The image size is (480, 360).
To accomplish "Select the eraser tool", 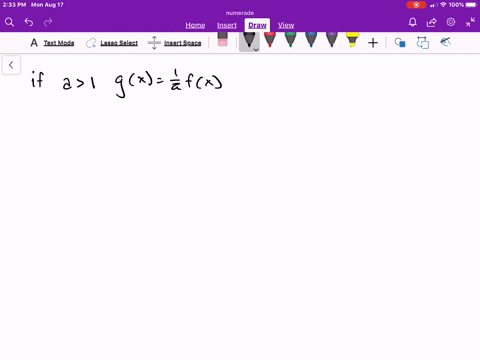I will coord(222,39).
